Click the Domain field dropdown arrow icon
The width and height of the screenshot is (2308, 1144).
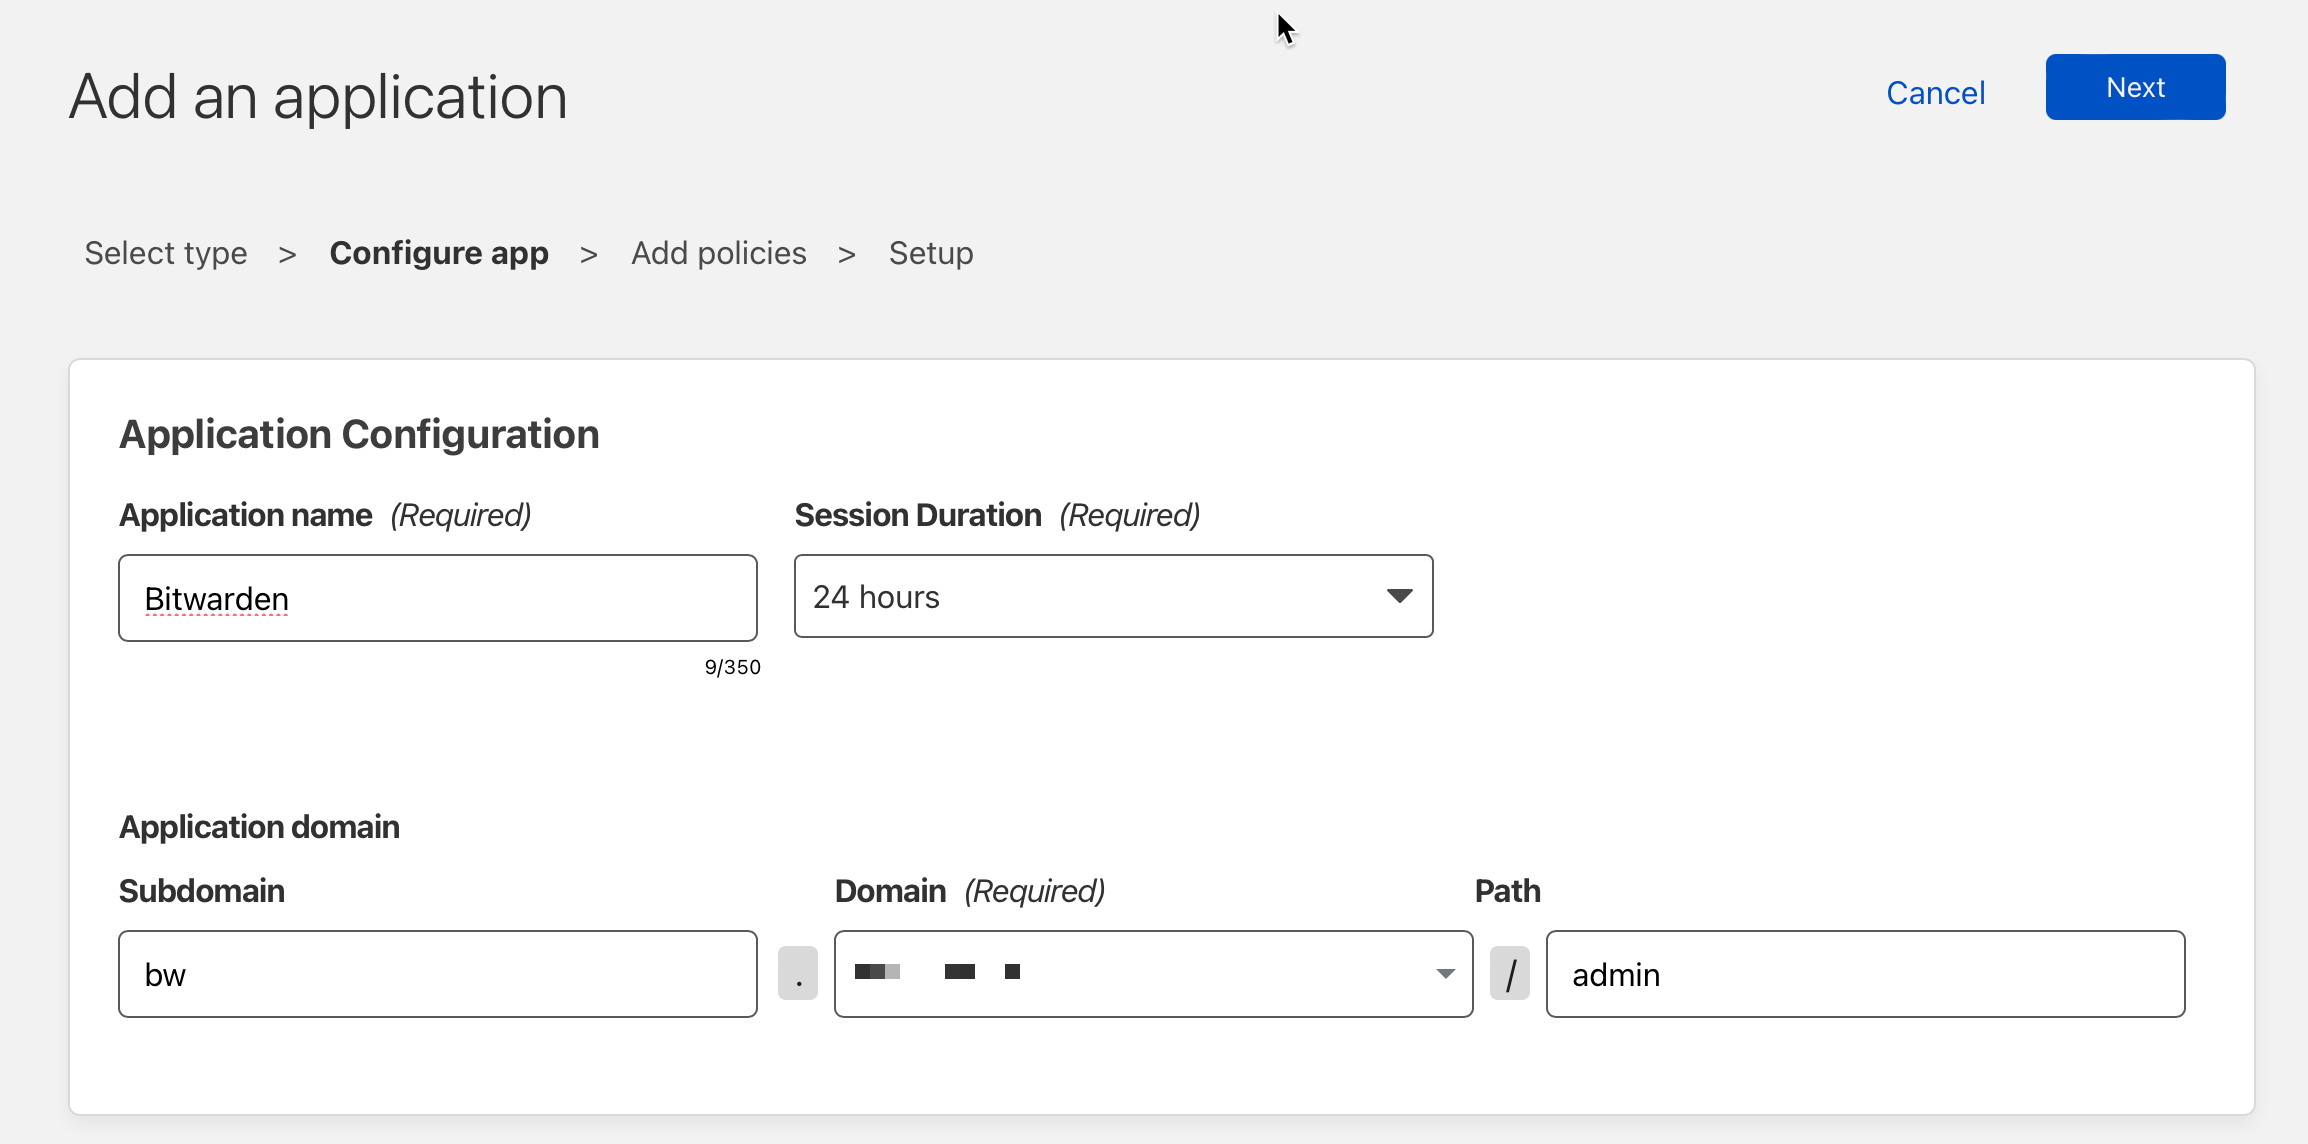[x=1445, y=973]
